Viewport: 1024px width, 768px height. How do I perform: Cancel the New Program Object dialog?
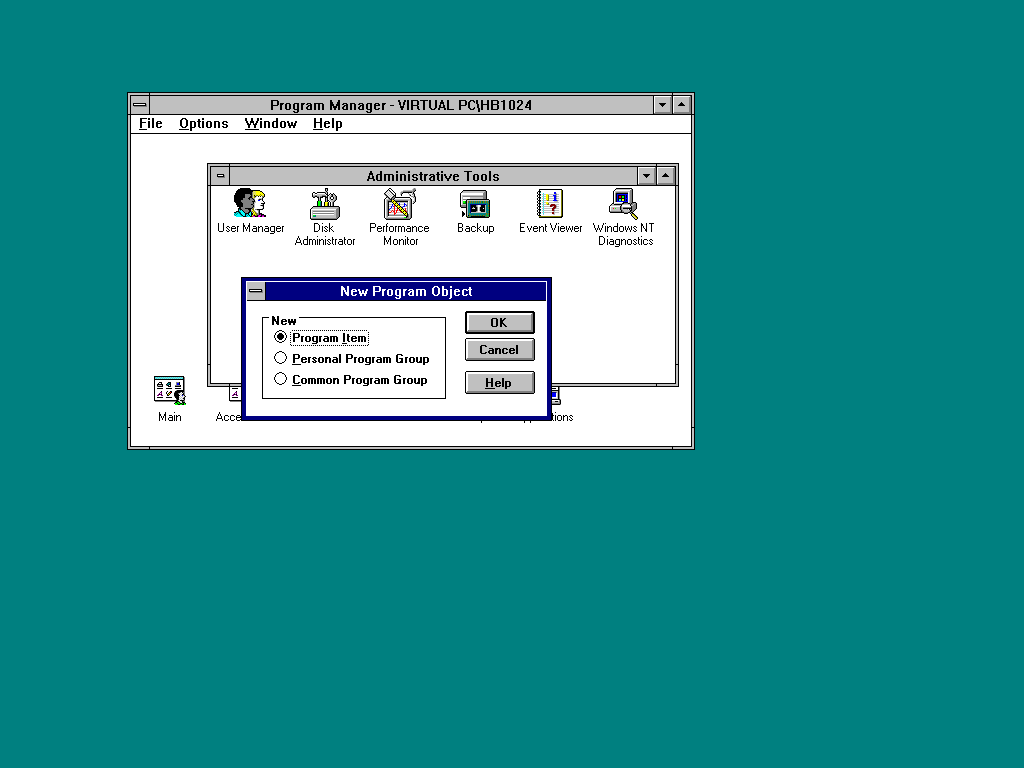(x=500, y=349)
